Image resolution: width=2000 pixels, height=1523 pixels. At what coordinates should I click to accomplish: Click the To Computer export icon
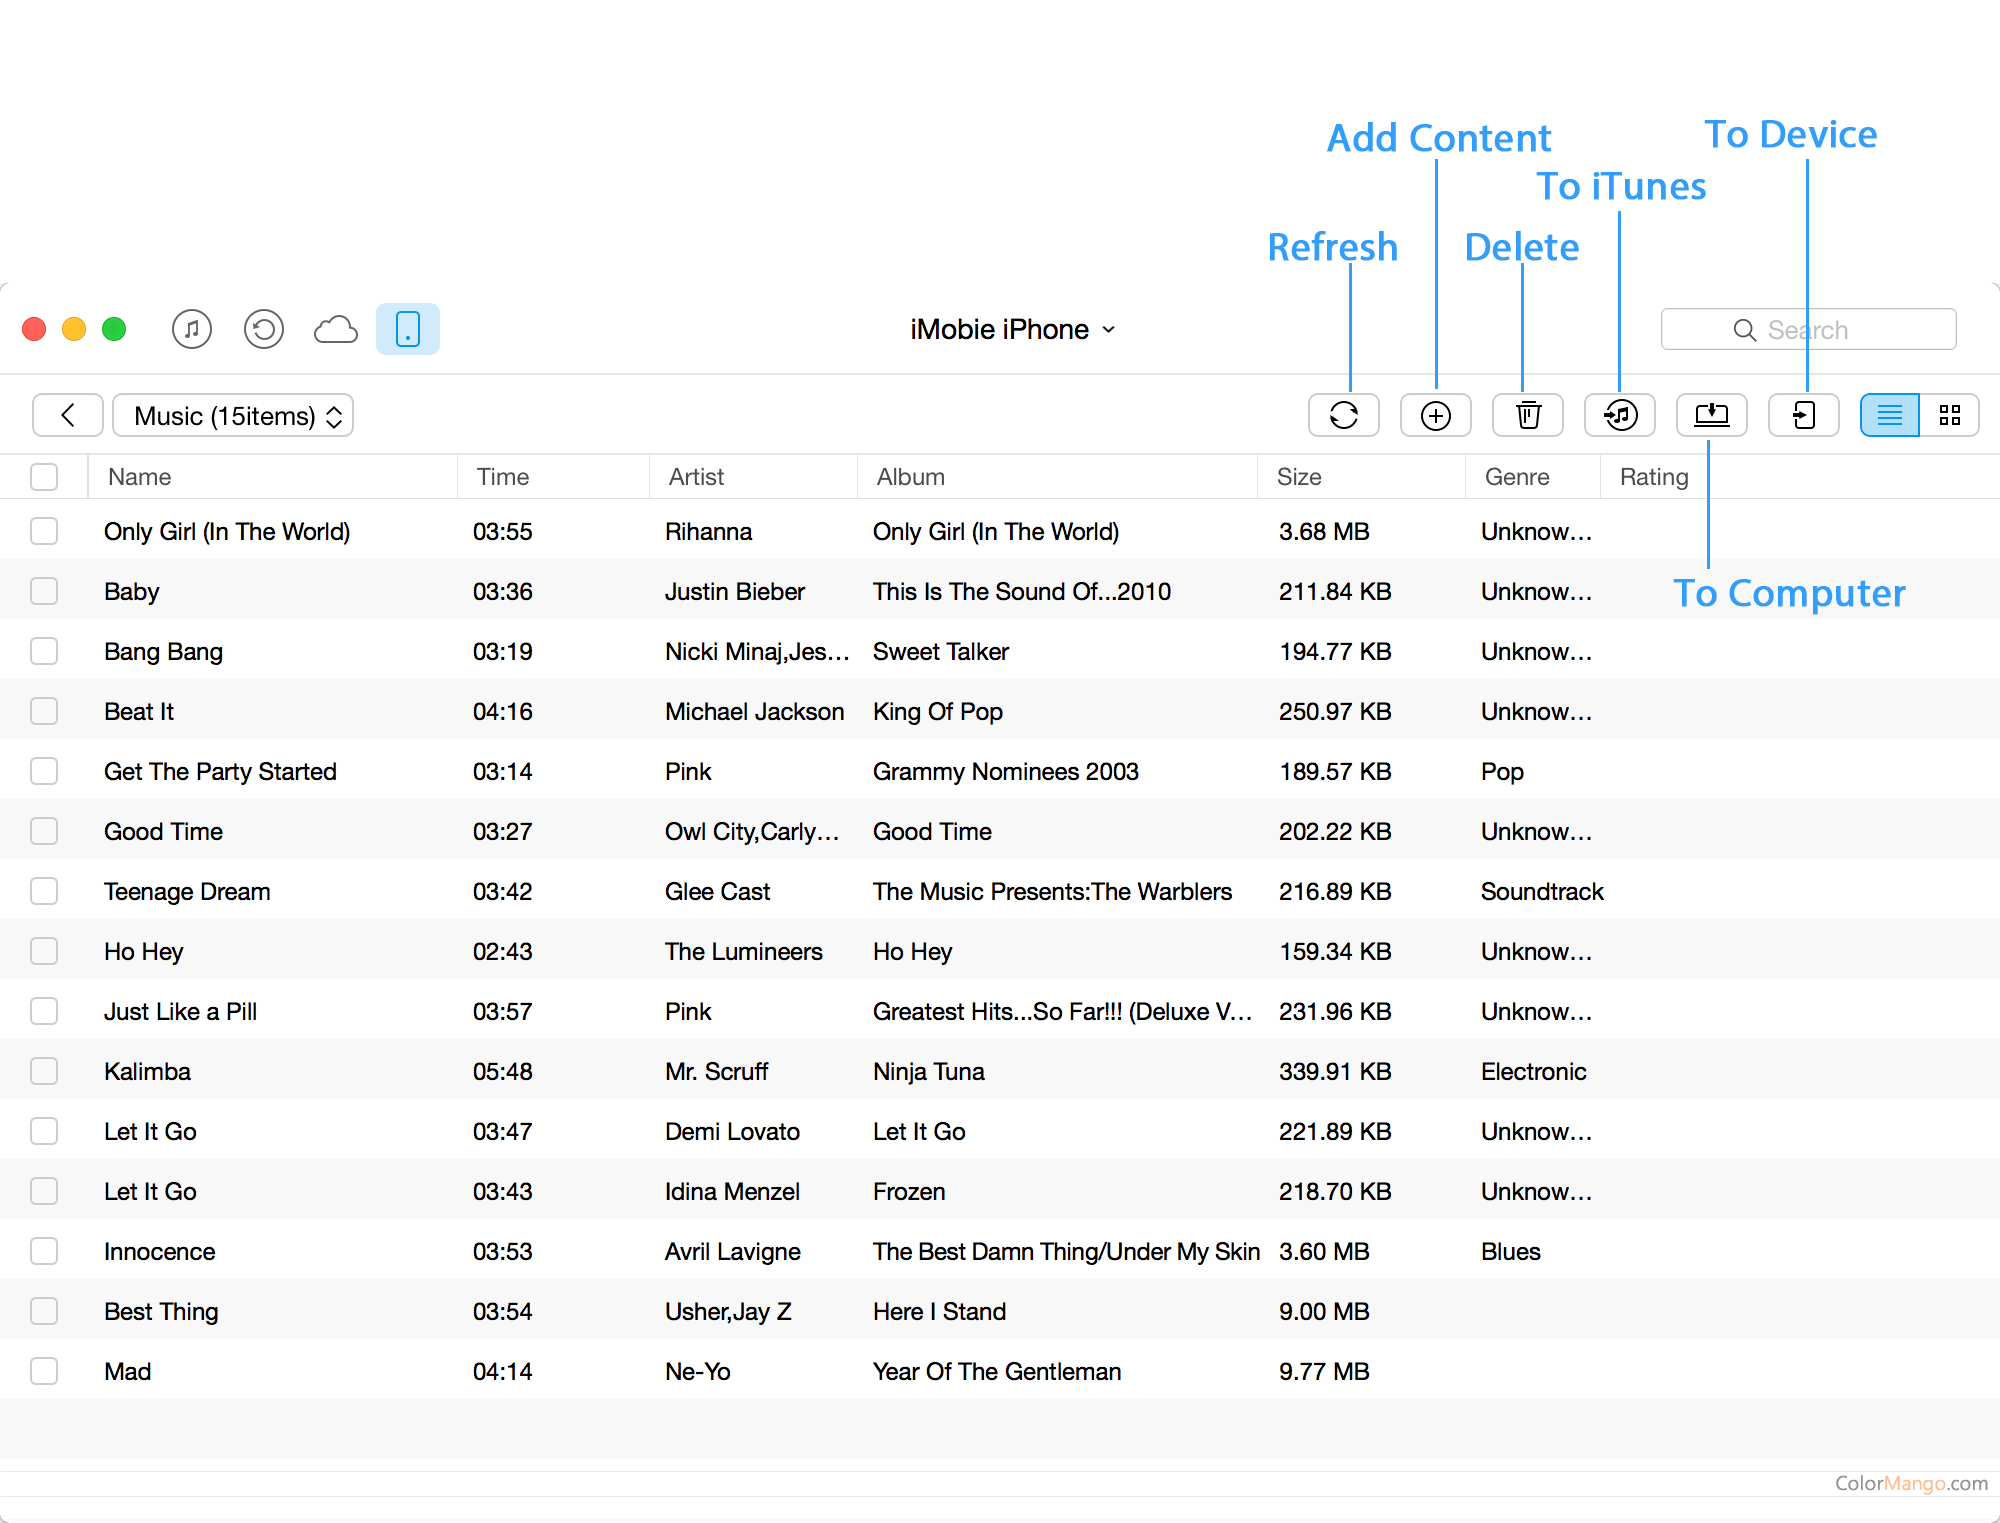pyautogui.click(x=1711, y=415)
